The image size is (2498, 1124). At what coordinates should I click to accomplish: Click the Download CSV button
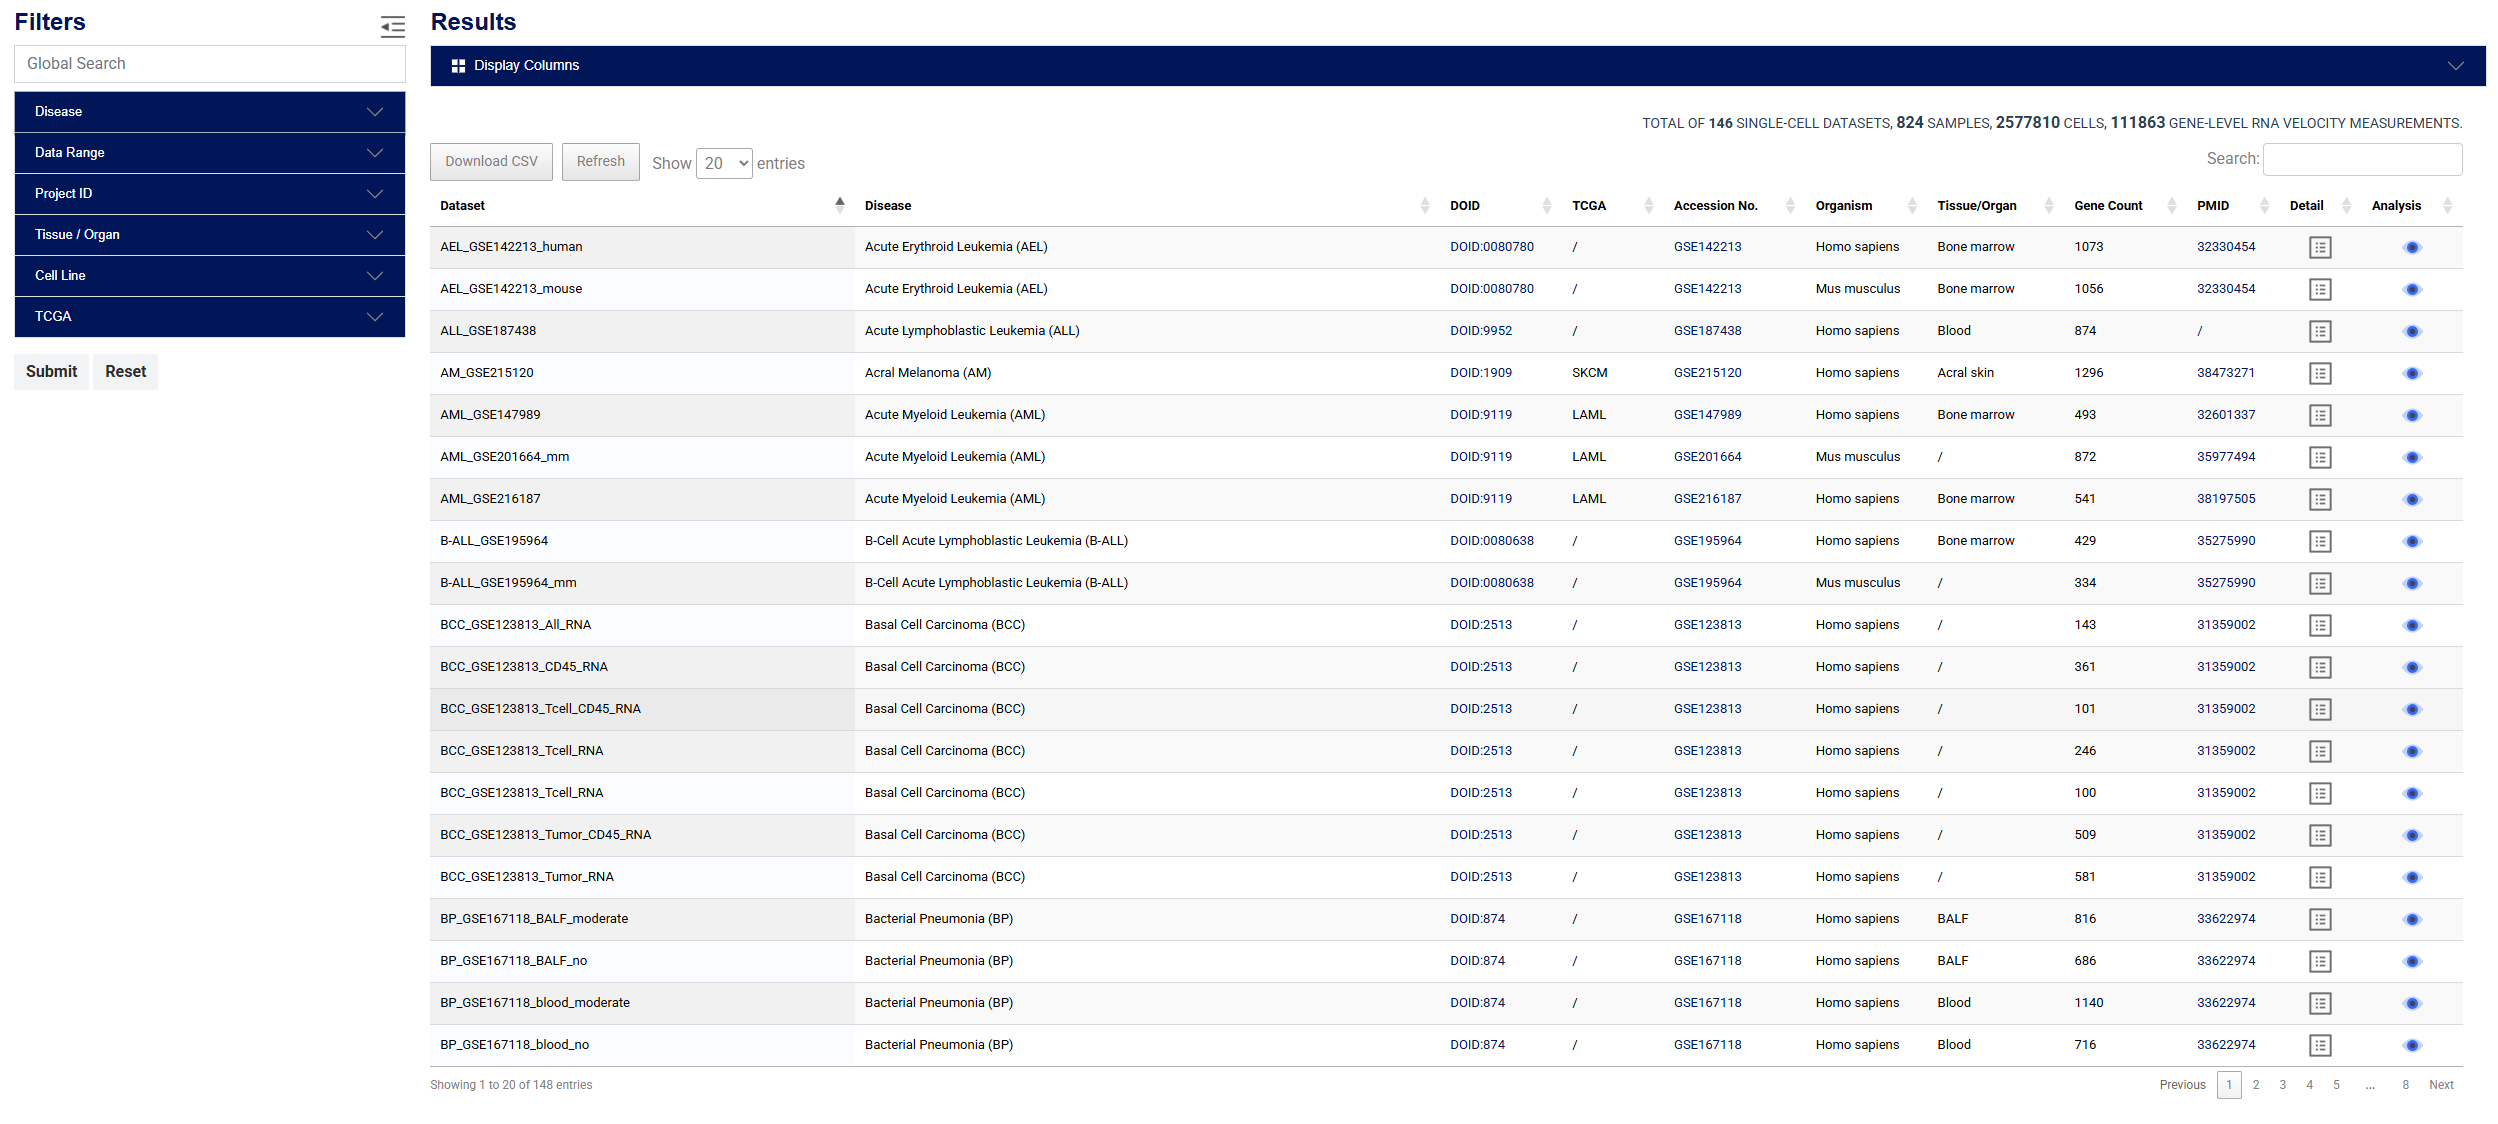click(491, 161)
